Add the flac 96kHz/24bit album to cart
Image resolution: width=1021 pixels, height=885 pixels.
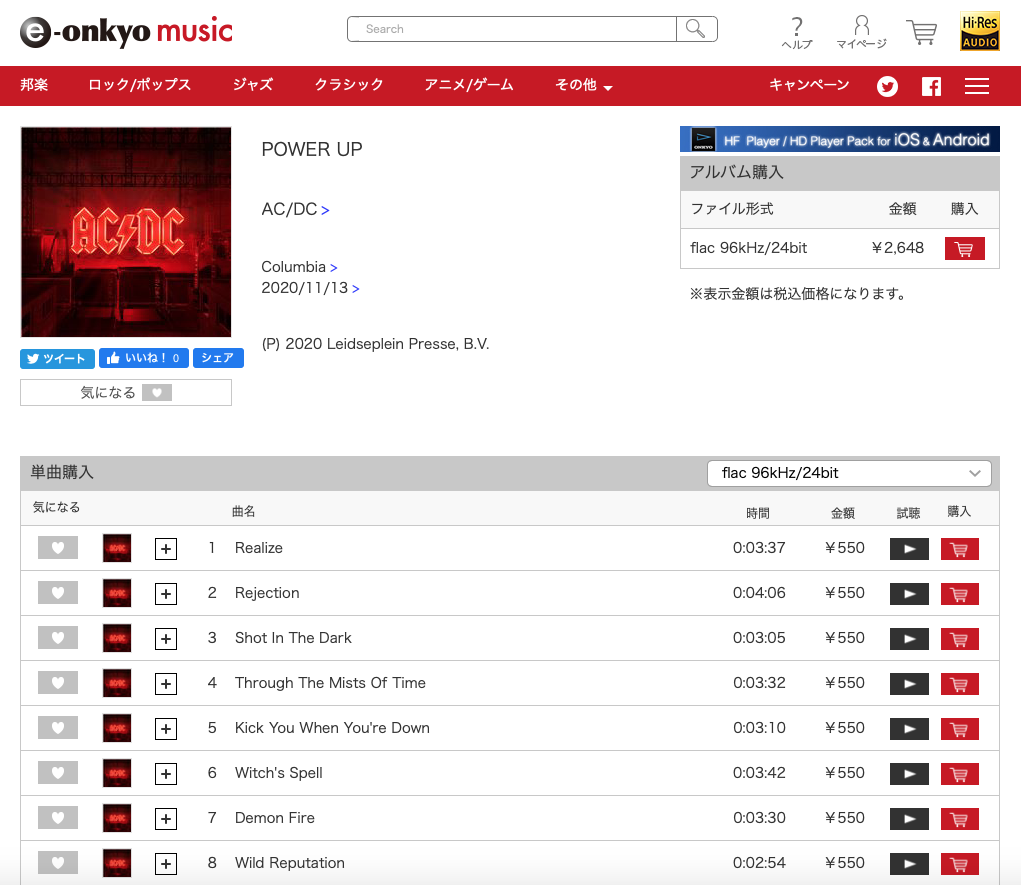[x=964, y=248]
